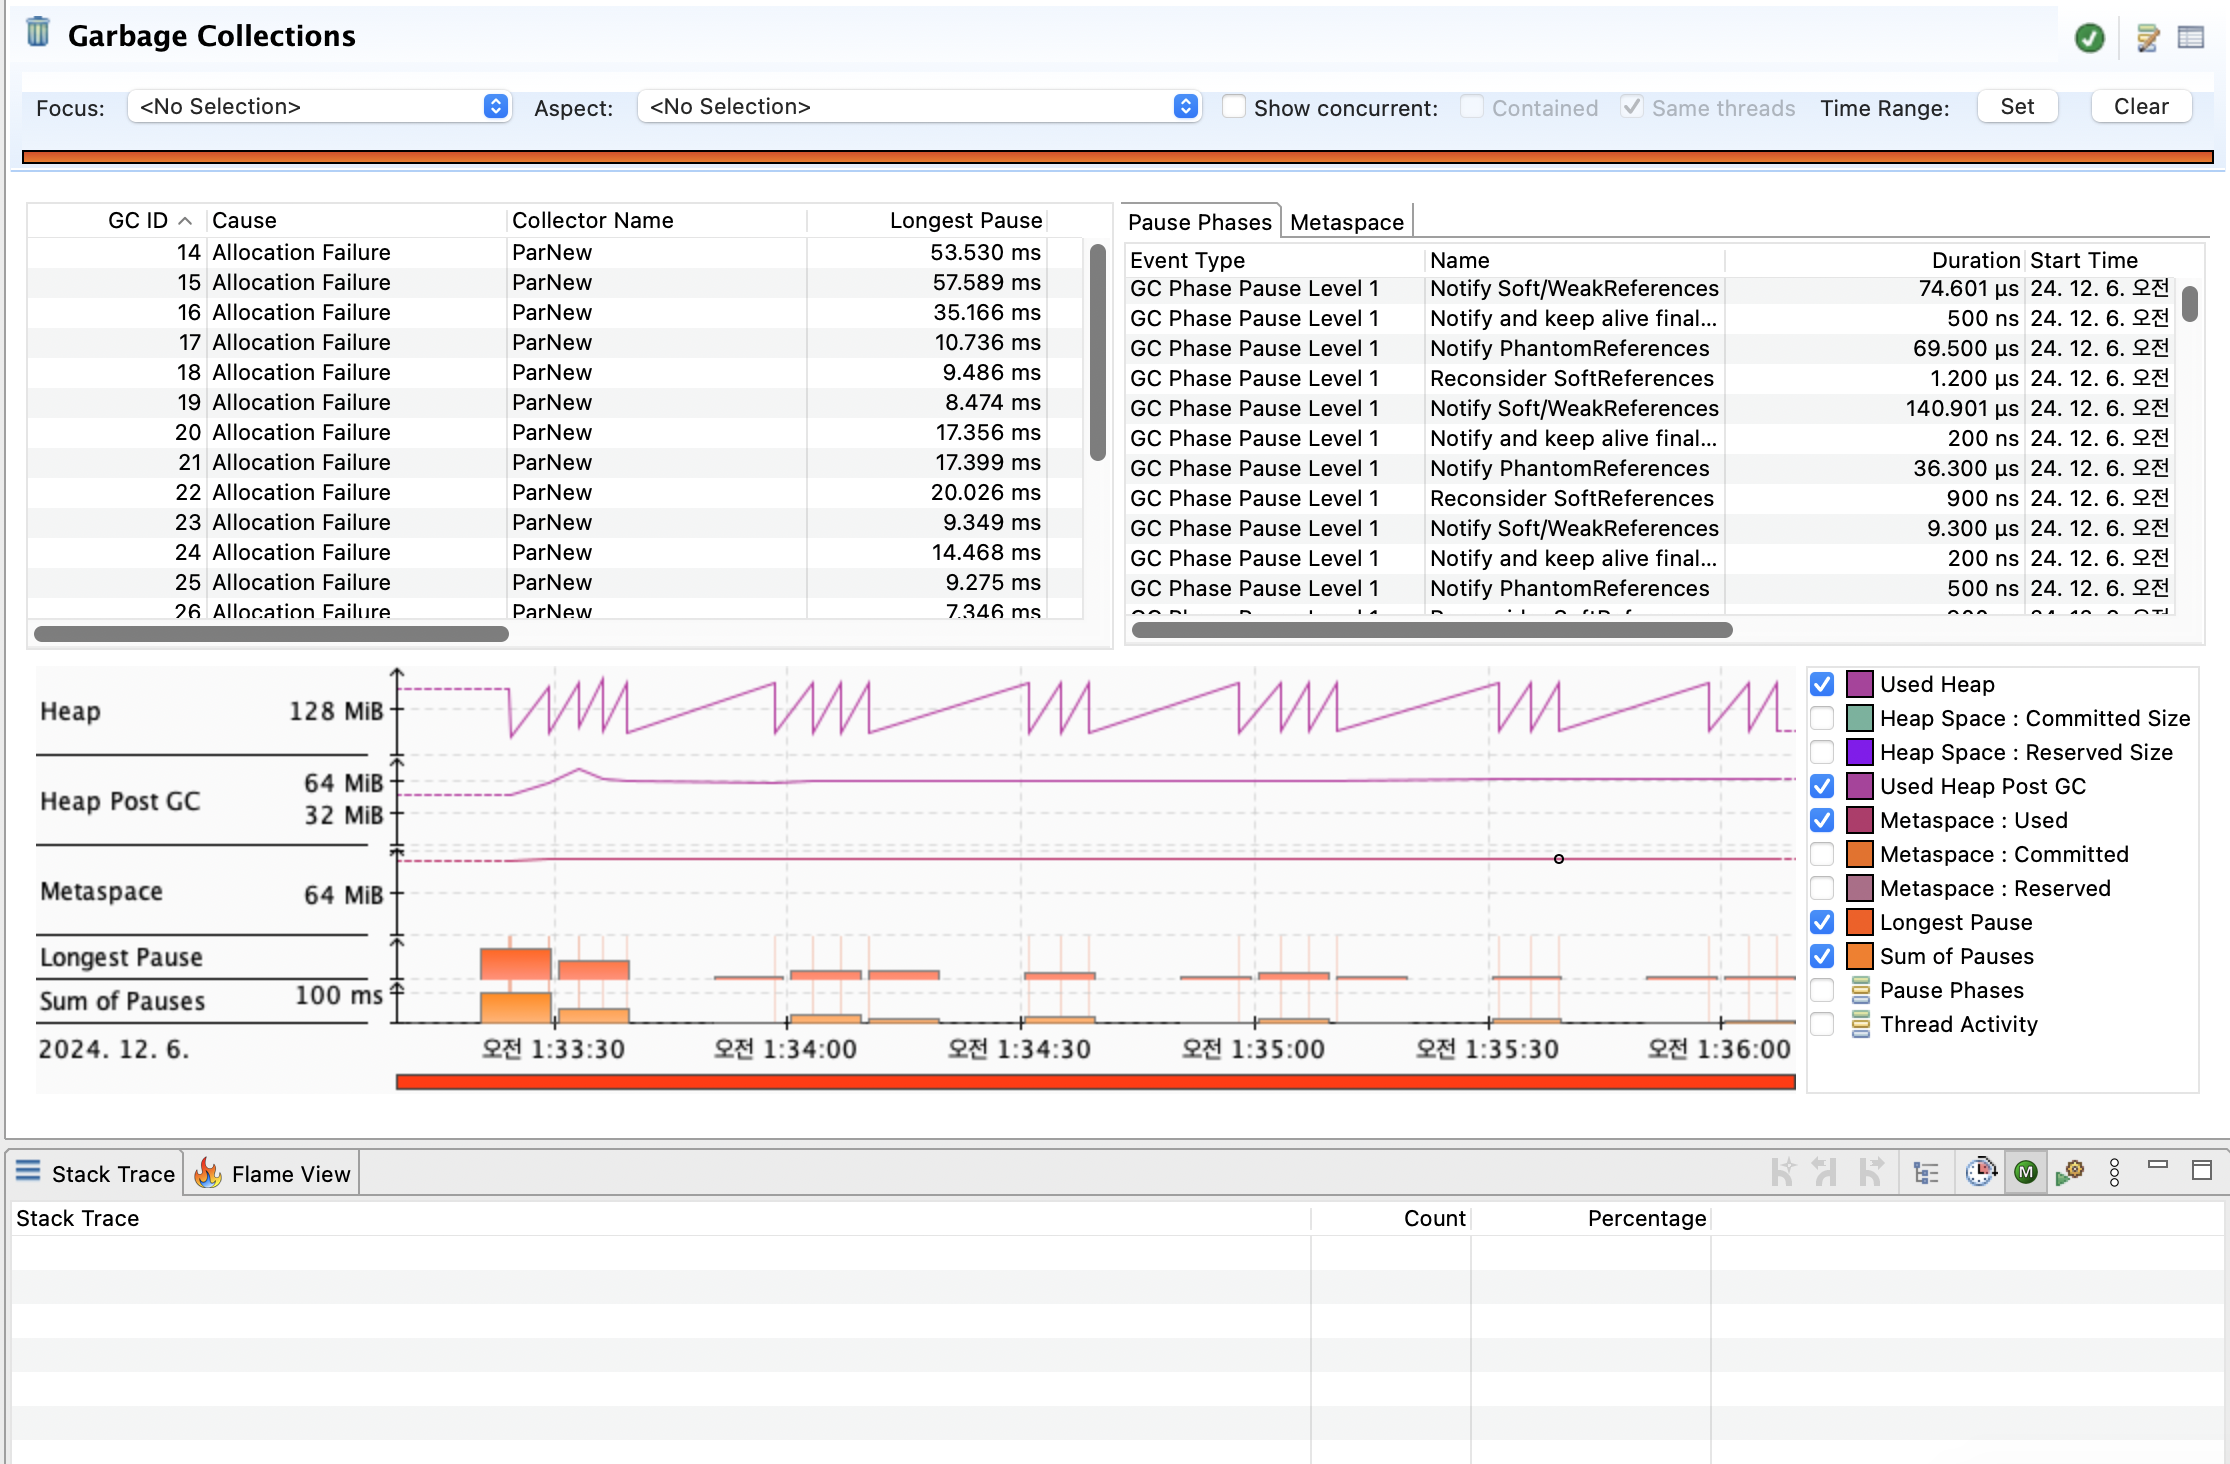Click the clock distribution icon in the stack trace toolbar
Image resolution: width=2230 pixels, height=1464 pixels.
(x=1980, y=1172)
